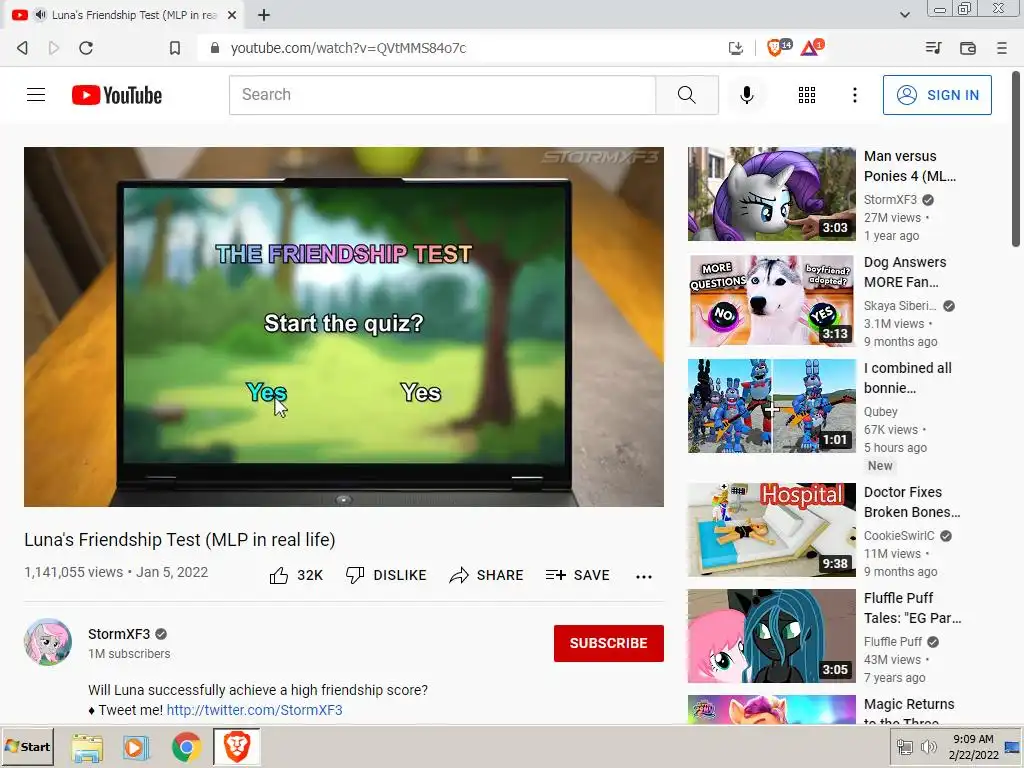Open the Skaya Siberi channel name
The width and height of the screenshot is (1024, 768).
click(x=899, y=306)
